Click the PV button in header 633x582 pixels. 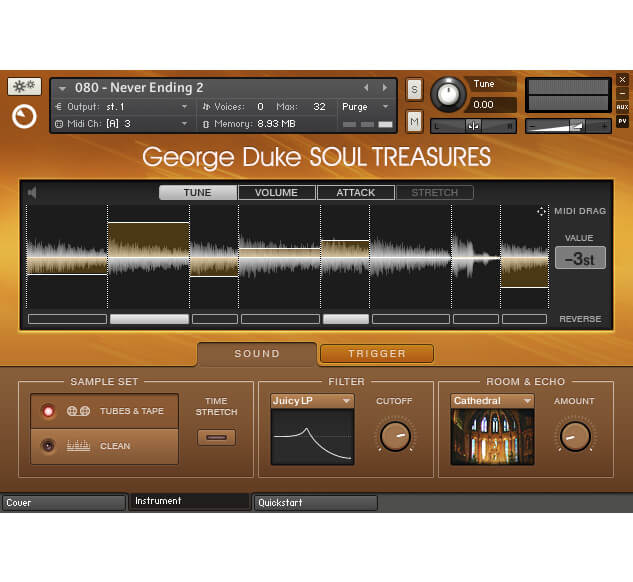pos(622,121)
